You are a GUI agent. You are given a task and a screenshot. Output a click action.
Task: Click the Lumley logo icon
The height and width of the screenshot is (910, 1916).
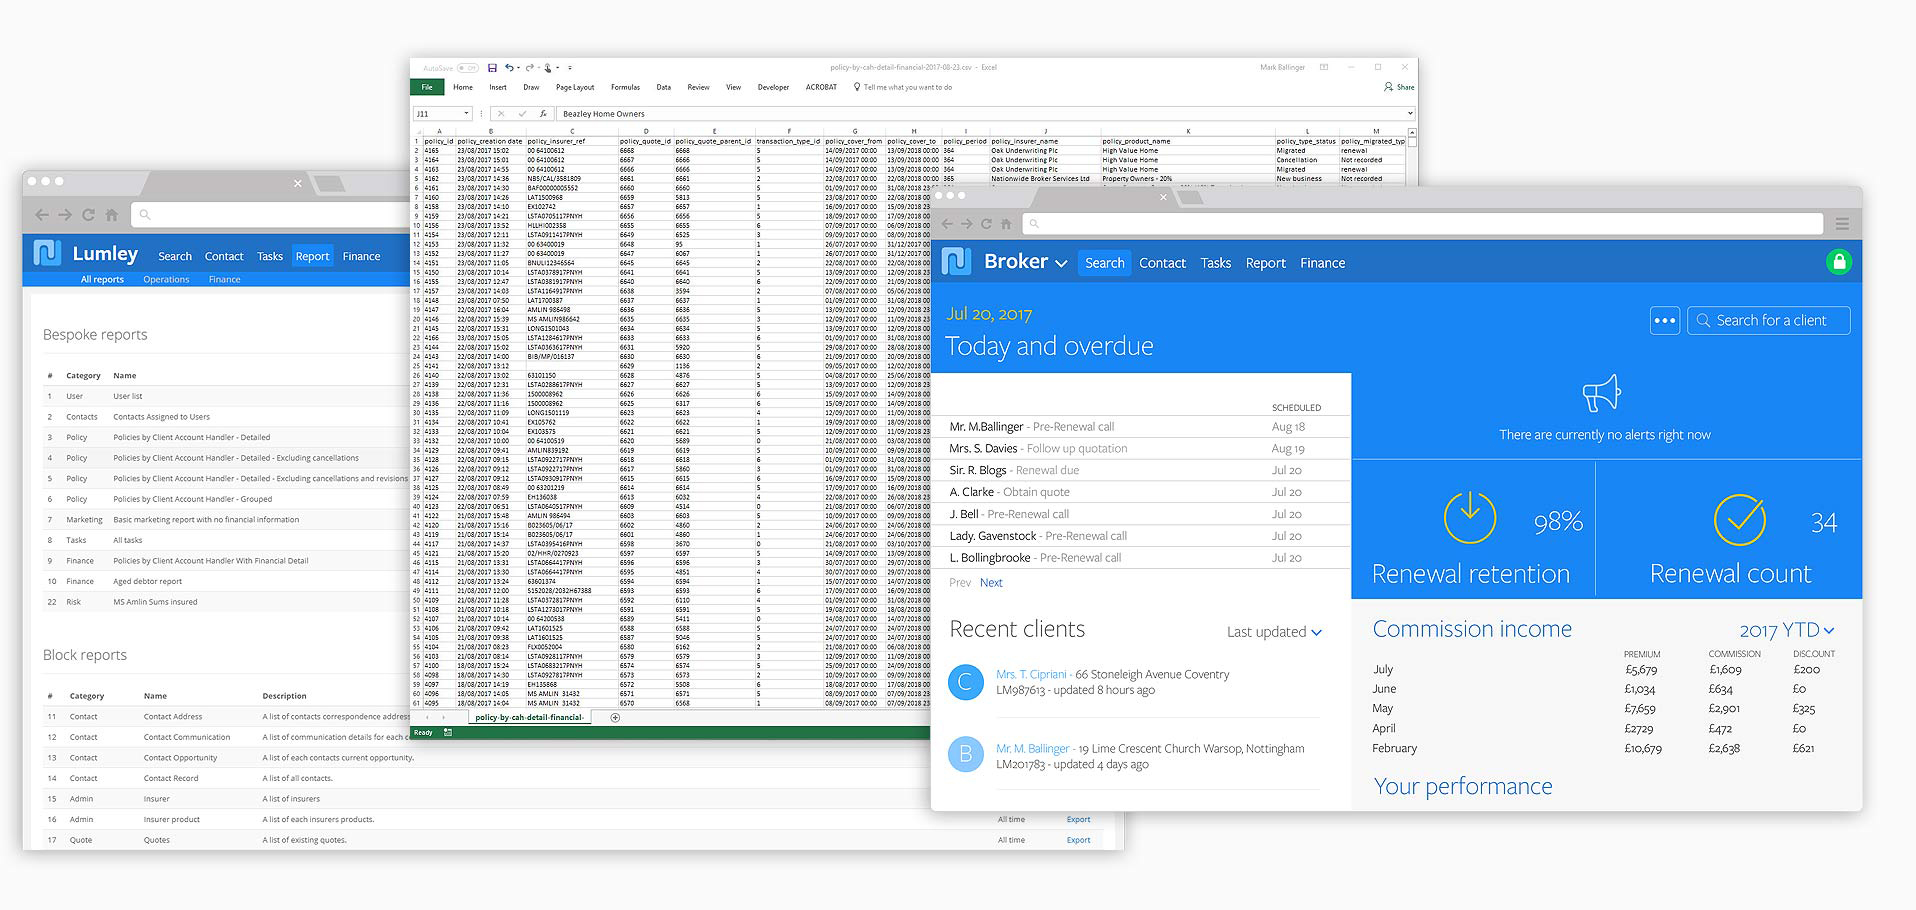(x=47, y=253)
